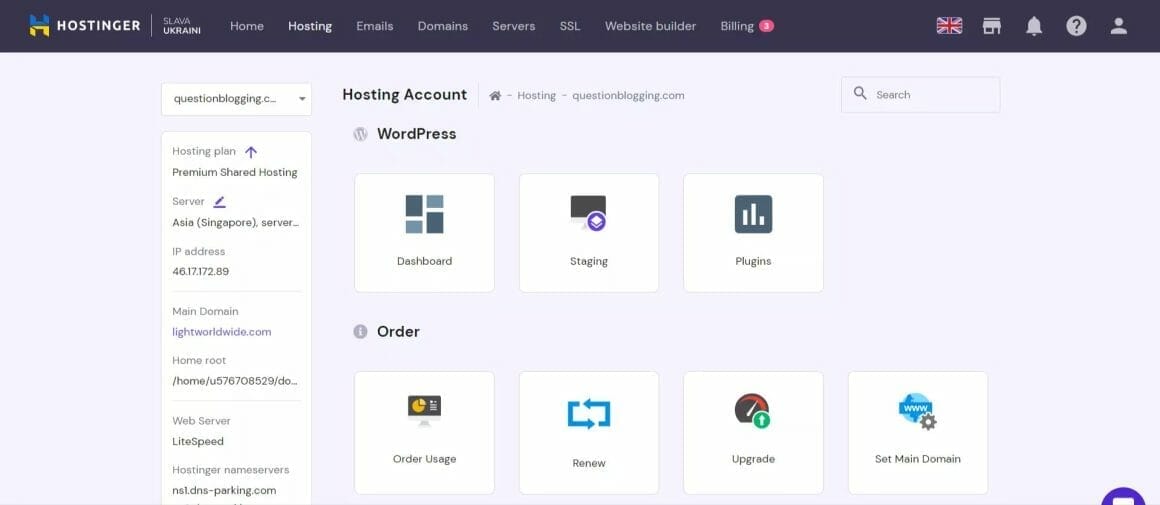Click the Hosting breadcrumb link

point(536,96)
